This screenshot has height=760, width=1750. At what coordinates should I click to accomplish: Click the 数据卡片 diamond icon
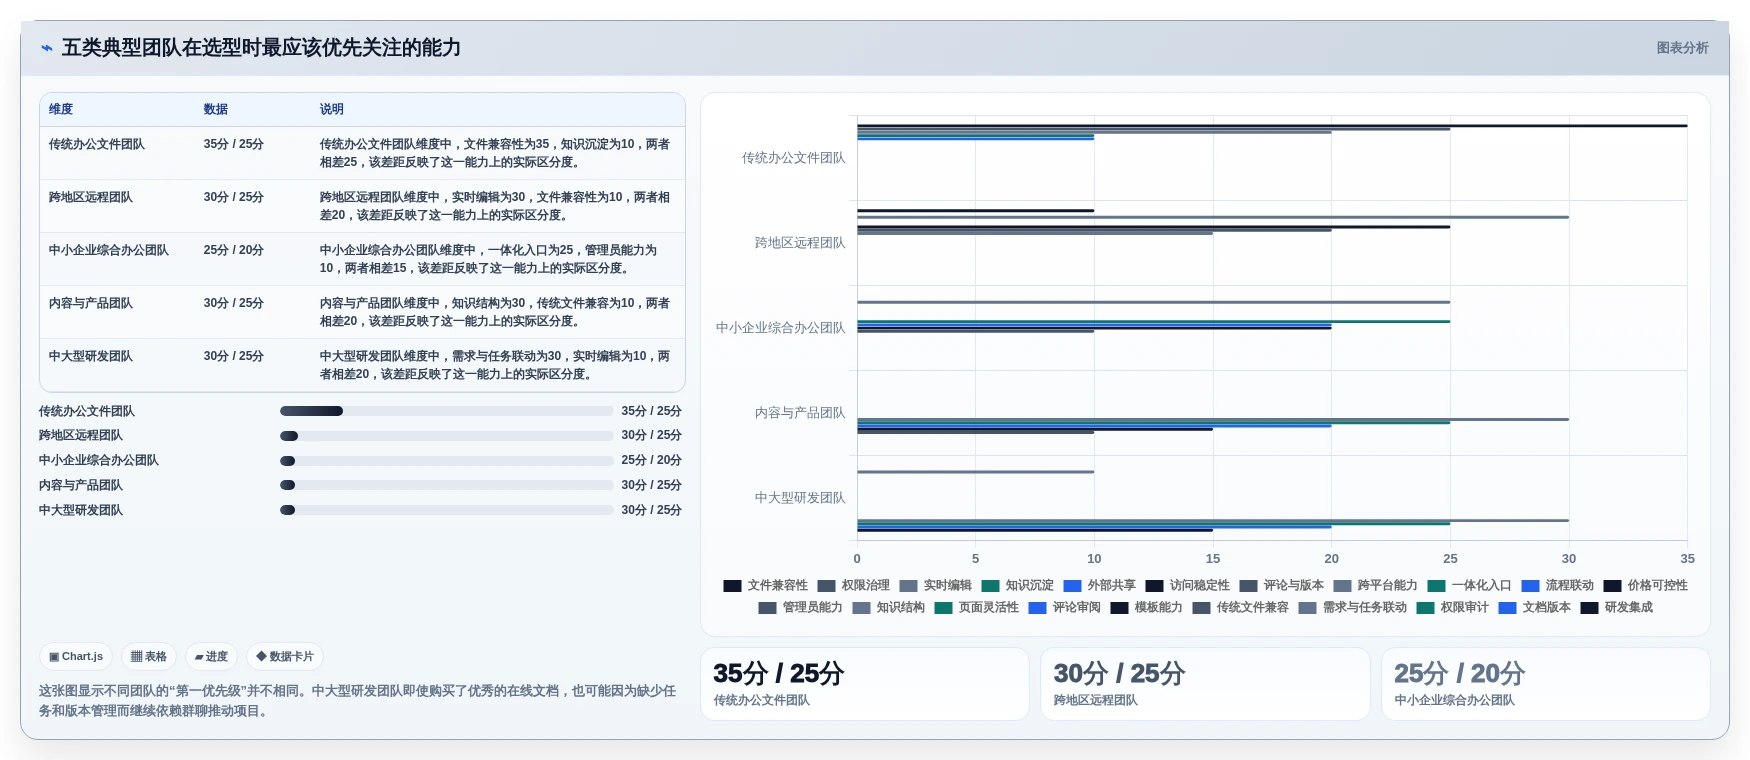click(261, 657)
